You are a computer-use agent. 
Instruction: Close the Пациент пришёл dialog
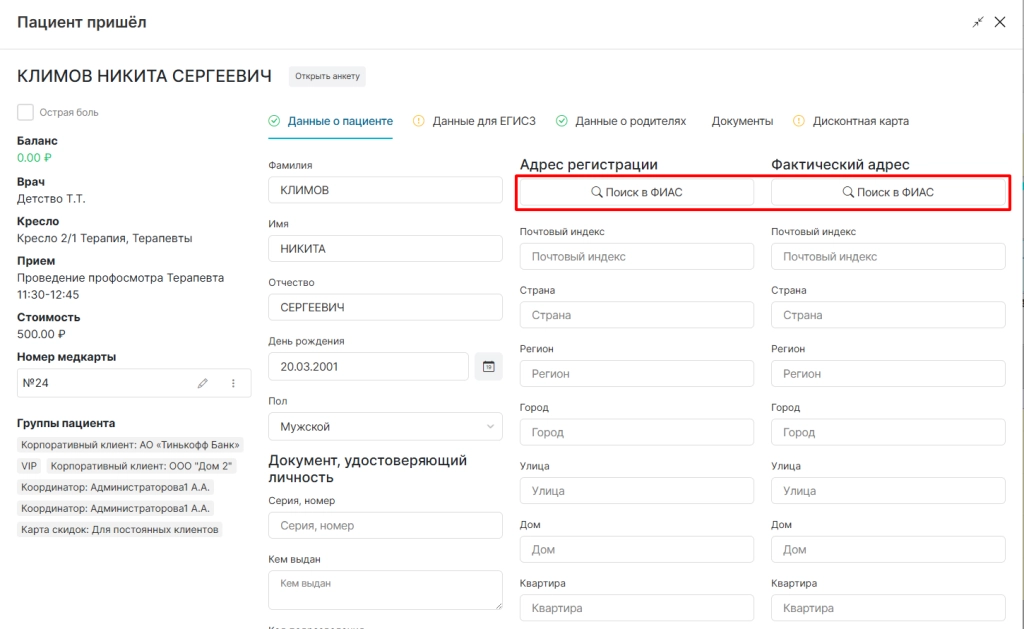[x=1000, y=22]
